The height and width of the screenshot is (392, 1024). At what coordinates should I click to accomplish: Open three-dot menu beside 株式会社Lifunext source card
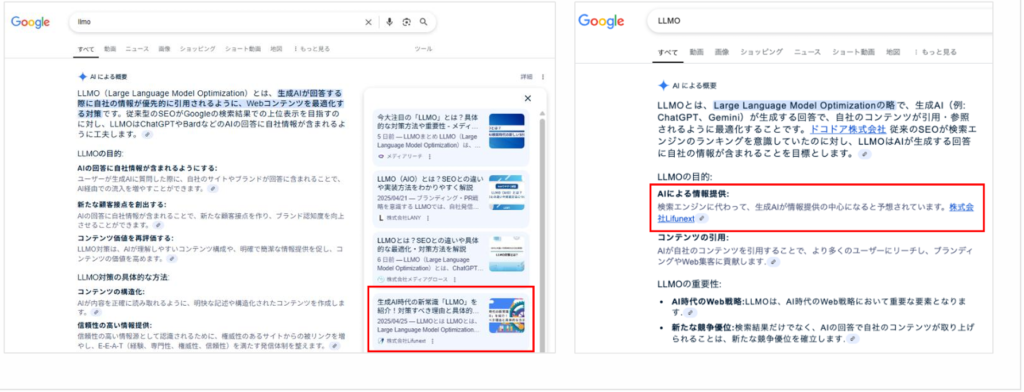click(431, 341)
